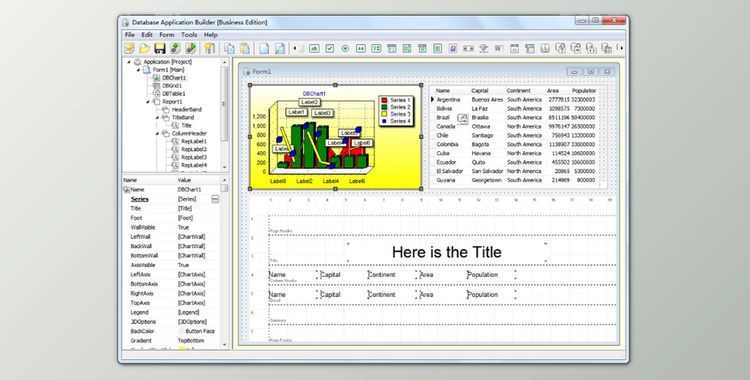Viewport: 750px width, 380px height.
Task: Click the lock icon over the data grid
Action: pos(463,119)
